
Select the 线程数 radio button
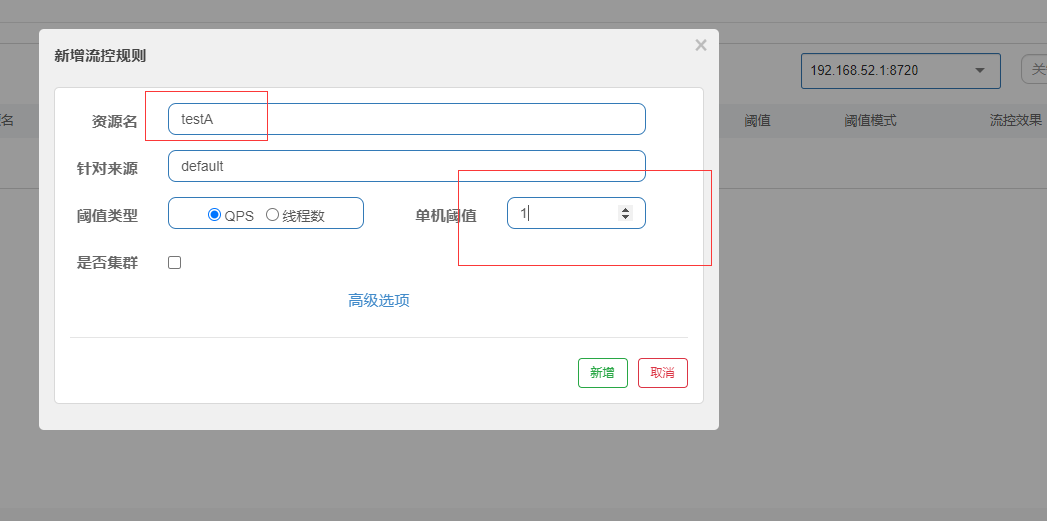click(272, 214)
